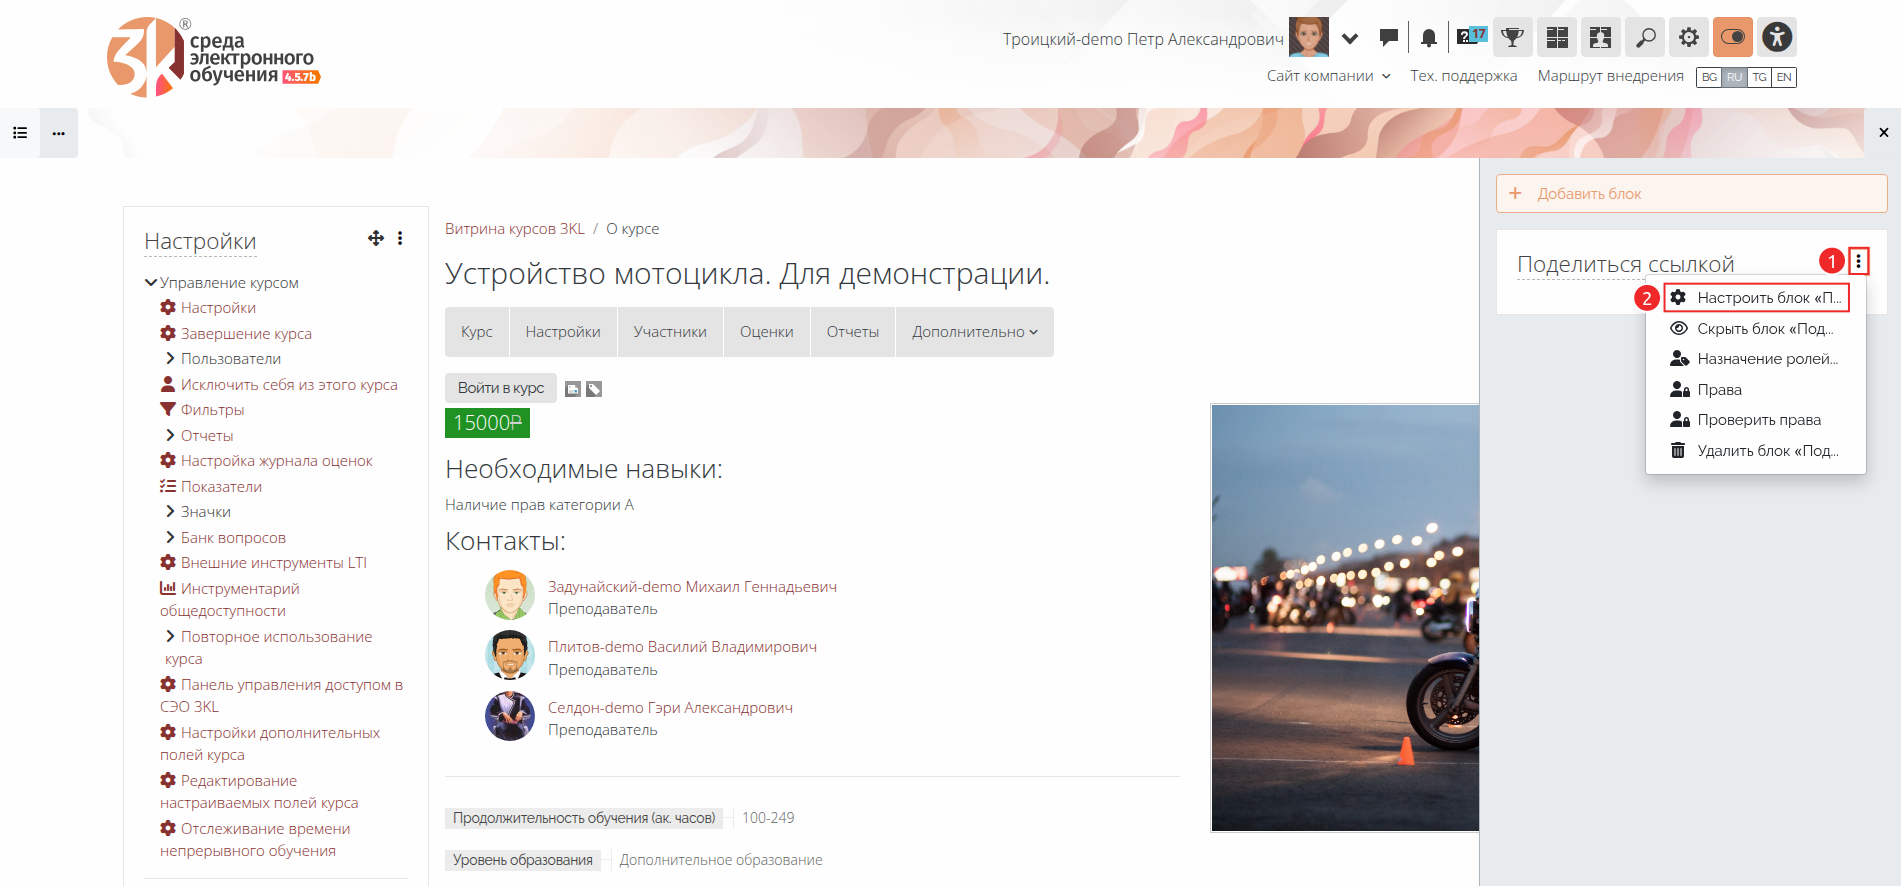Open the notifications bell

click(1428, 38)
